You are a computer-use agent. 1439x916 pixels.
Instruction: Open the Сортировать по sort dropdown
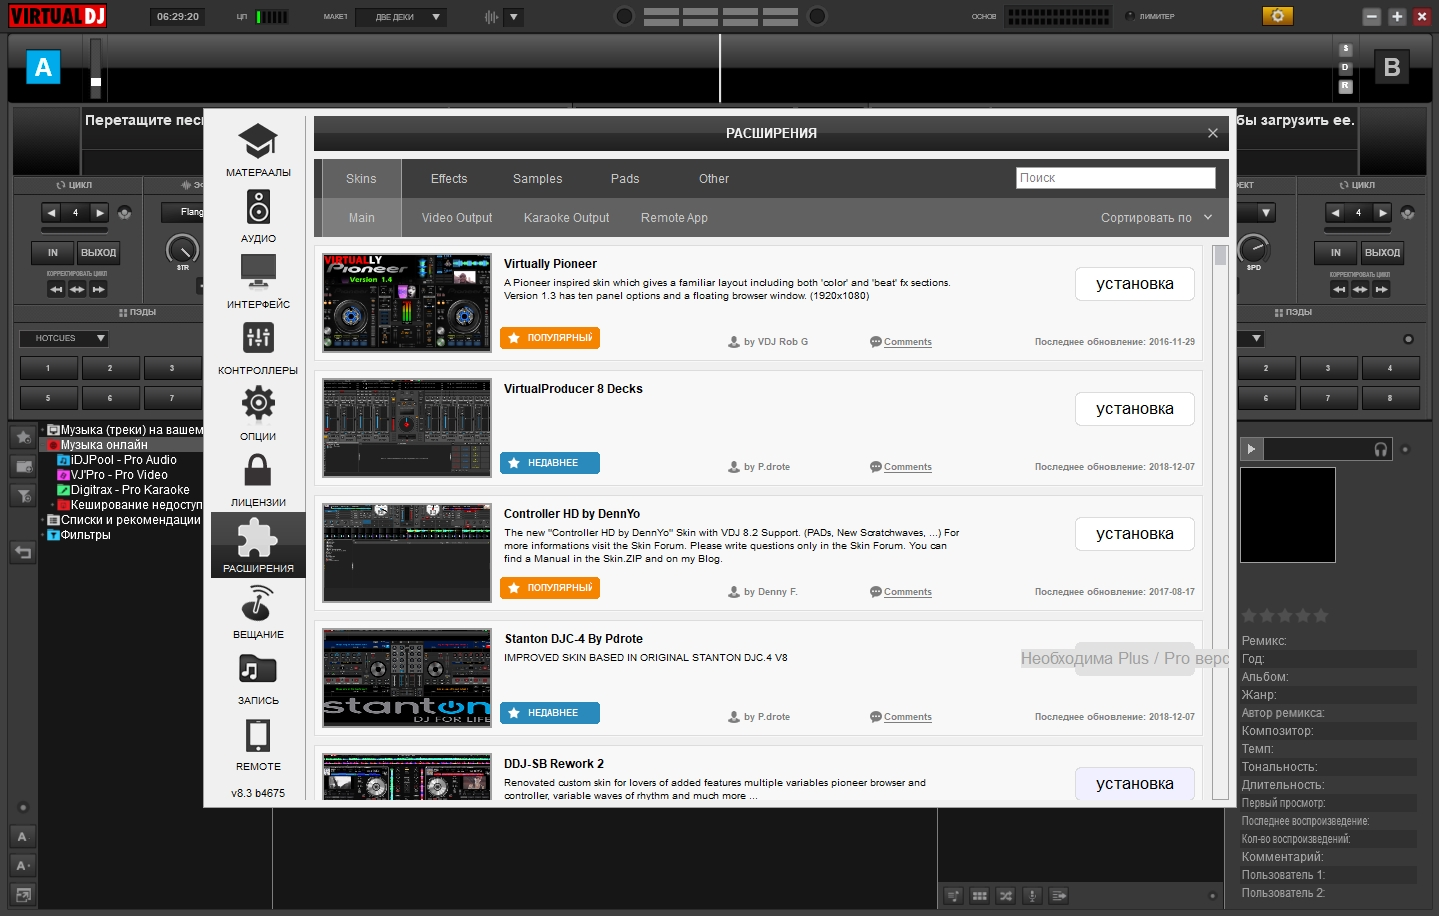click(x=1156, y=218)
